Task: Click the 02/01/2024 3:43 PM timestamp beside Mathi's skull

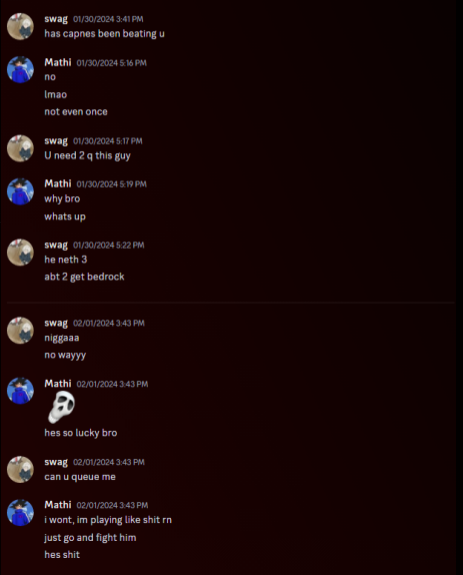Action: point(112,384)
